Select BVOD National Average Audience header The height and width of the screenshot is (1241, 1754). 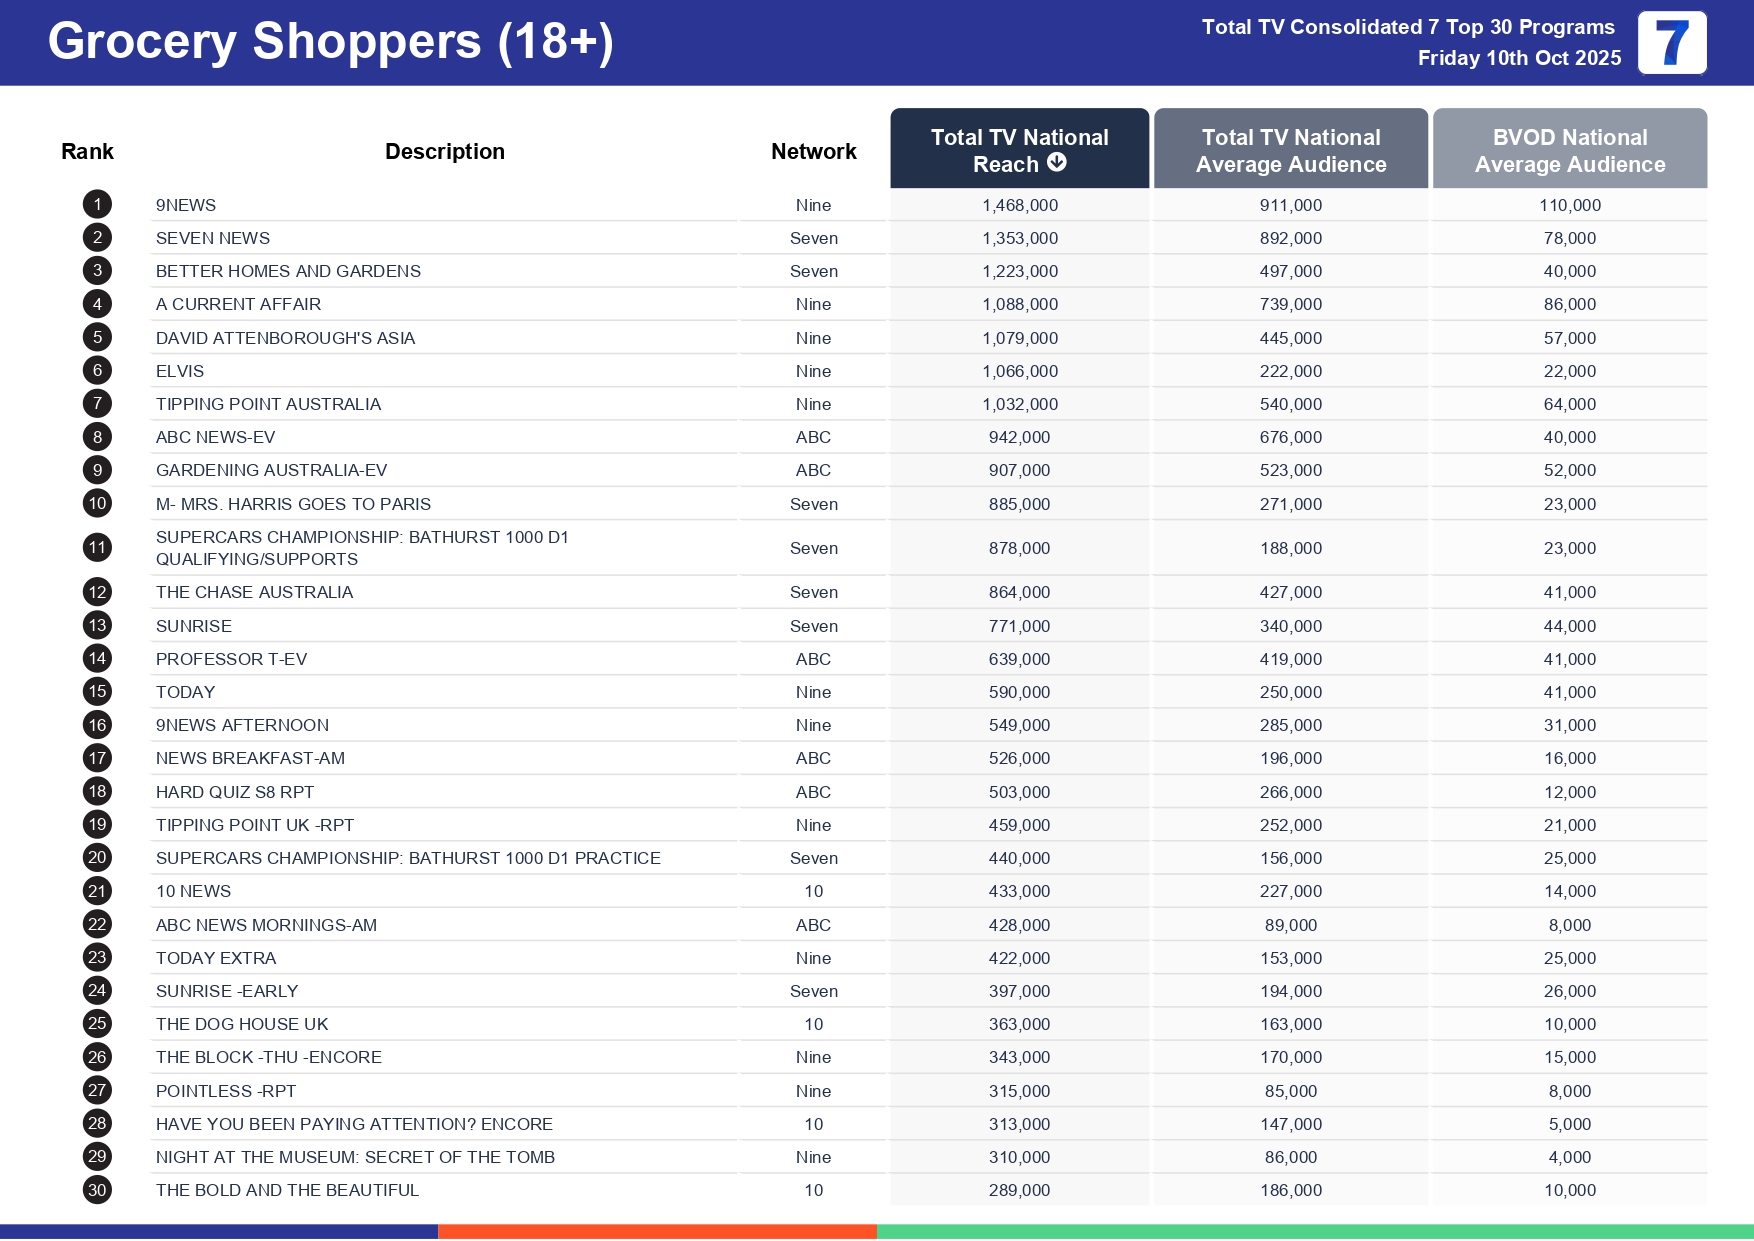[1569, 150]
